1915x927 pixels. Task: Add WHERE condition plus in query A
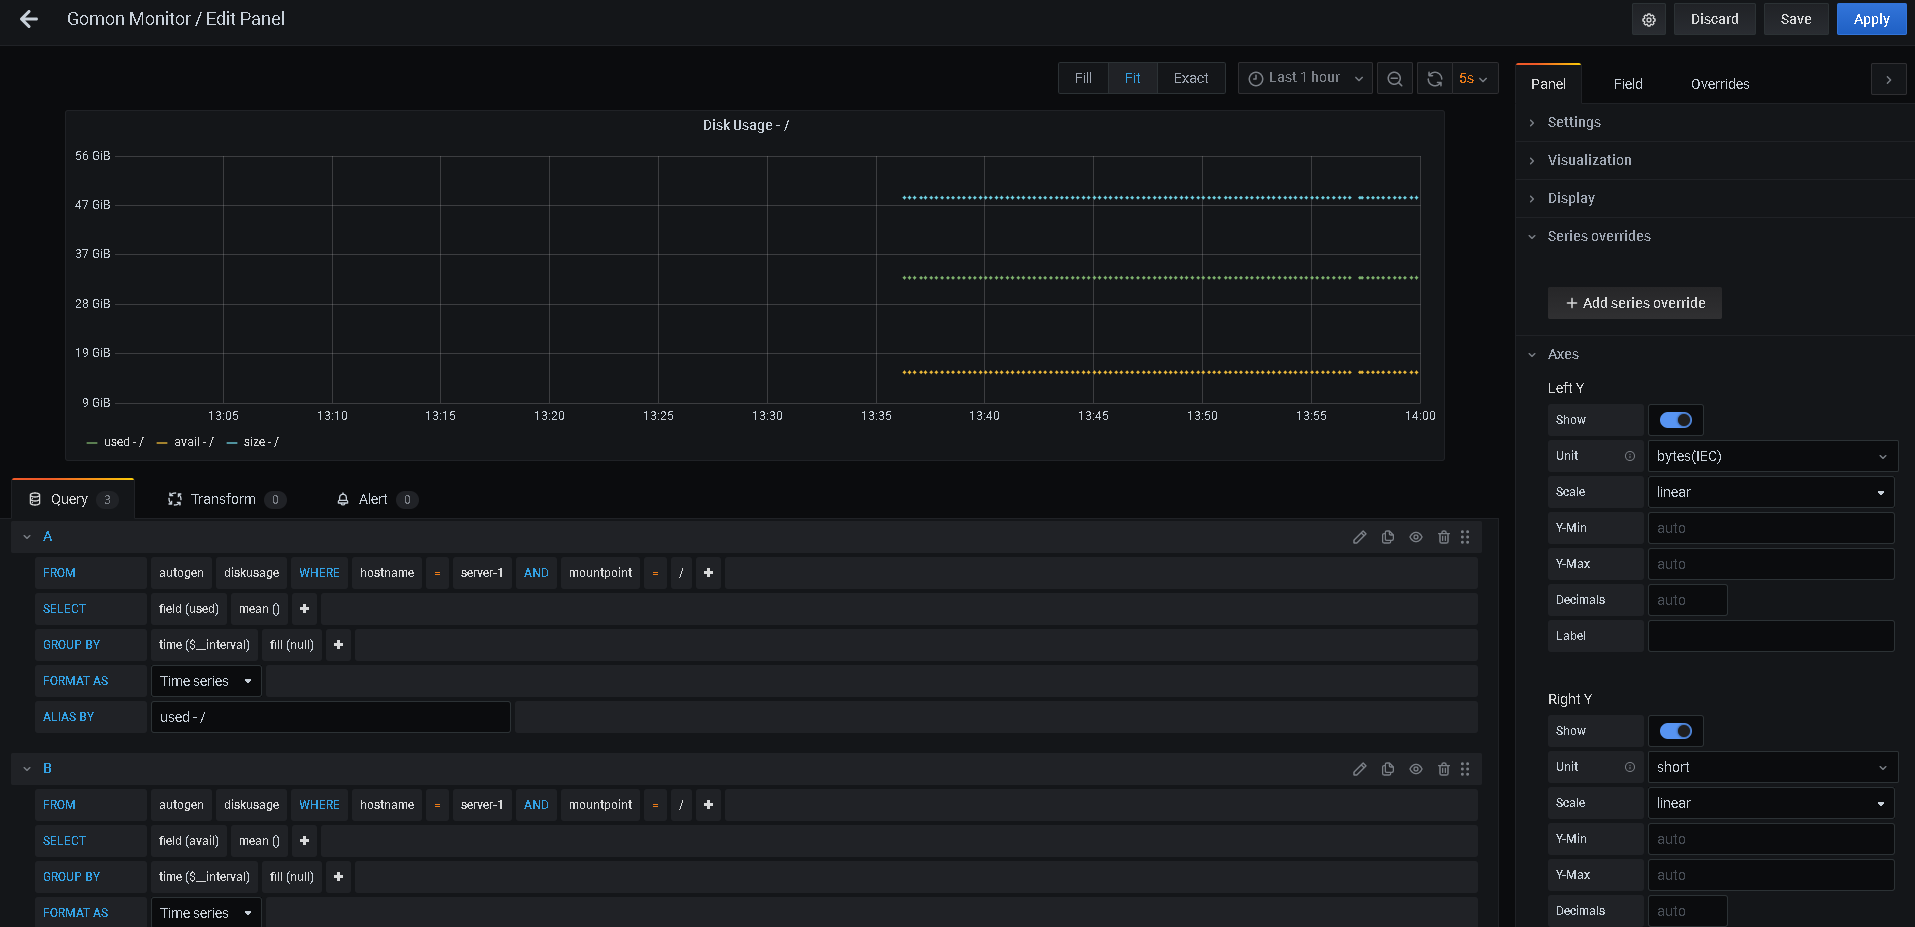tap(709, 573)
